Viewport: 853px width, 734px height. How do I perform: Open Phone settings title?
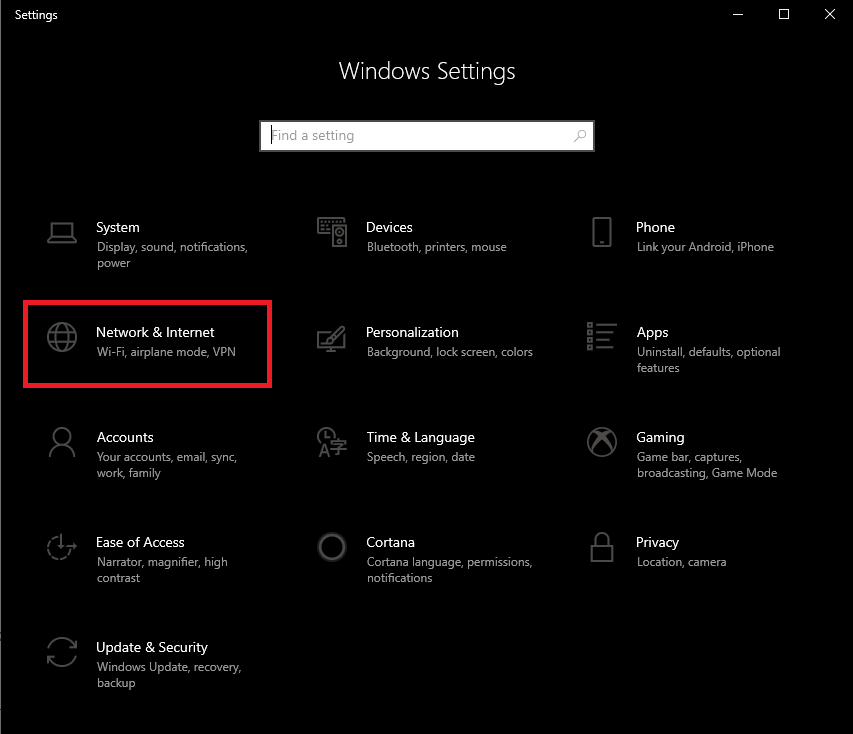[655, 227]
